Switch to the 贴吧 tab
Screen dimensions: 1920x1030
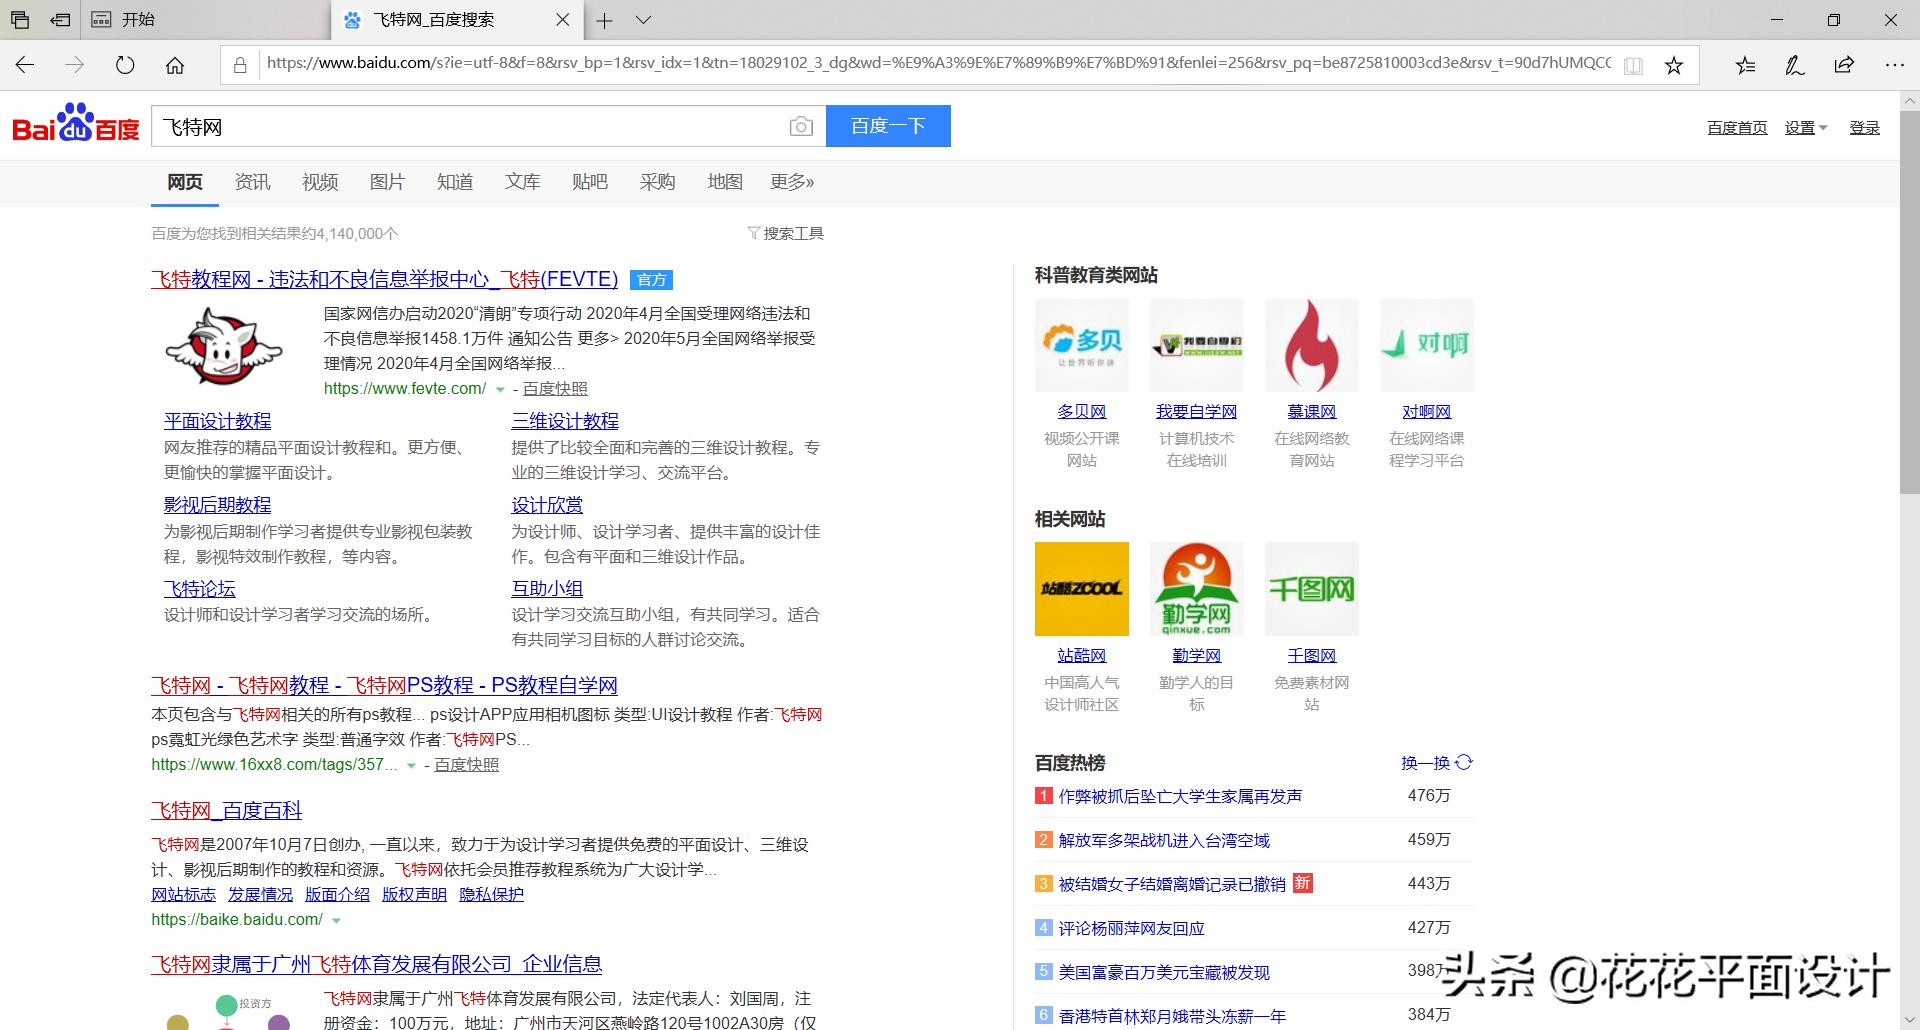pyautogui.click(x=590, y=182)
